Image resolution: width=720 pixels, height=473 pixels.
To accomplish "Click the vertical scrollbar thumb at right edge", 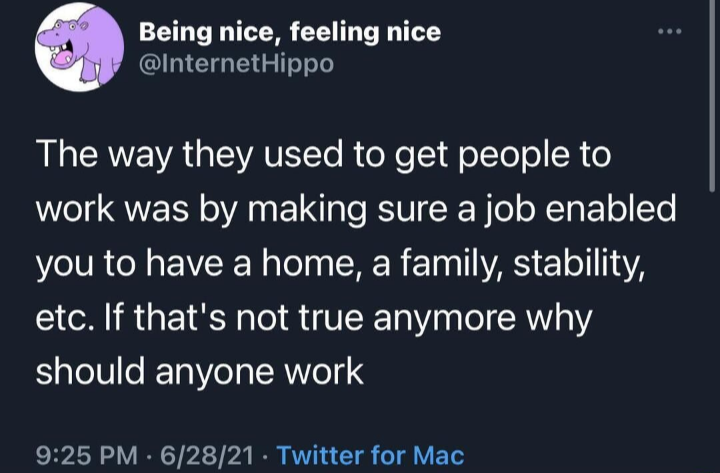I will click(x=712, y=96).
